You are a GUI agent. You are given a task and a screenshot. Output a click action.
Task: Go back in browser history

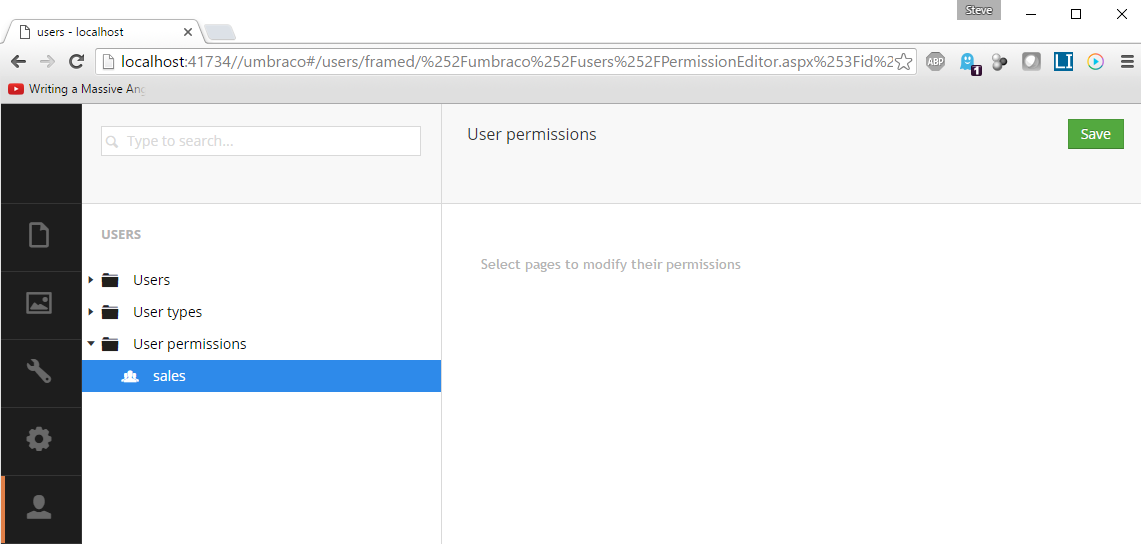[19, 62]
